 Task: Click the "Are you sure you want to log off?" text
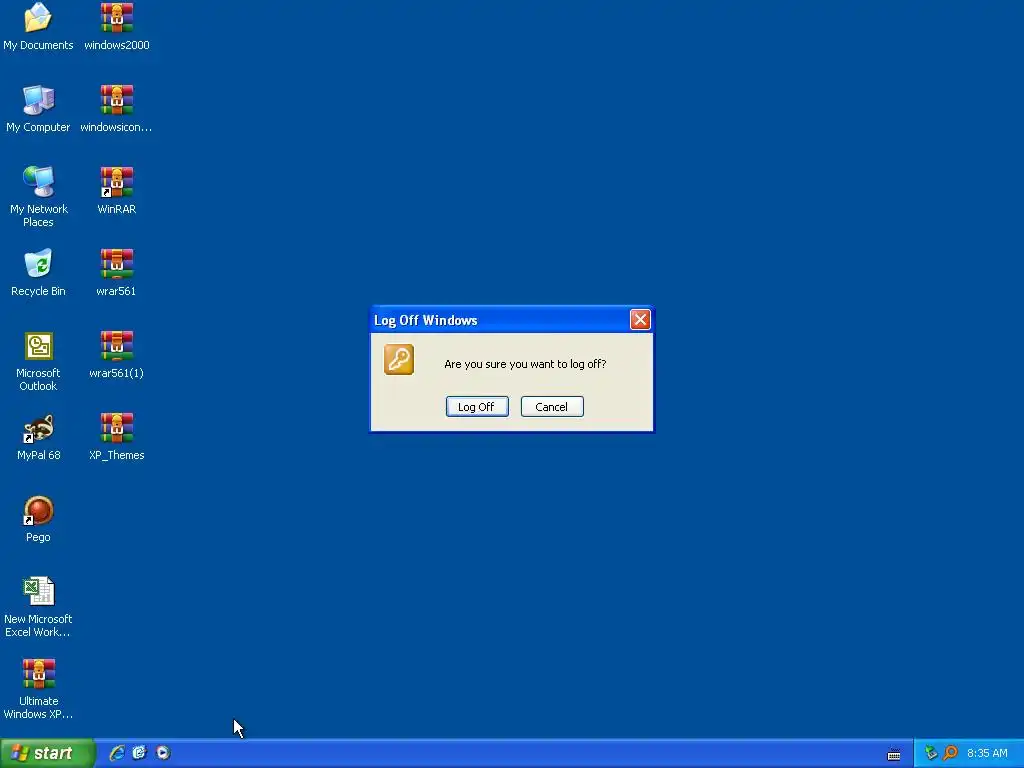[525, 364]
